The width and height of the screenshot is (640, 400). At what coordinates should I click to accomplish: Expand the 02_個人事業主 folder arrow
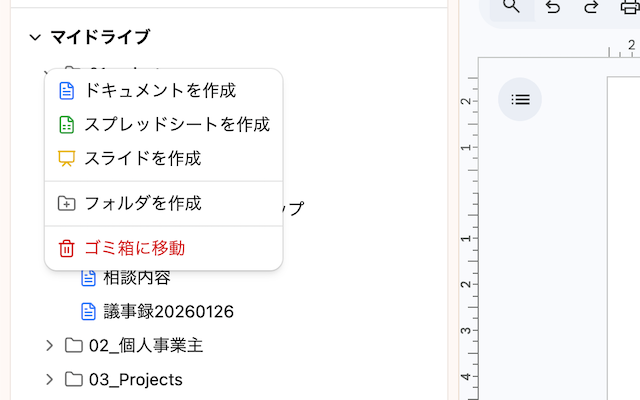click(49, 345)
